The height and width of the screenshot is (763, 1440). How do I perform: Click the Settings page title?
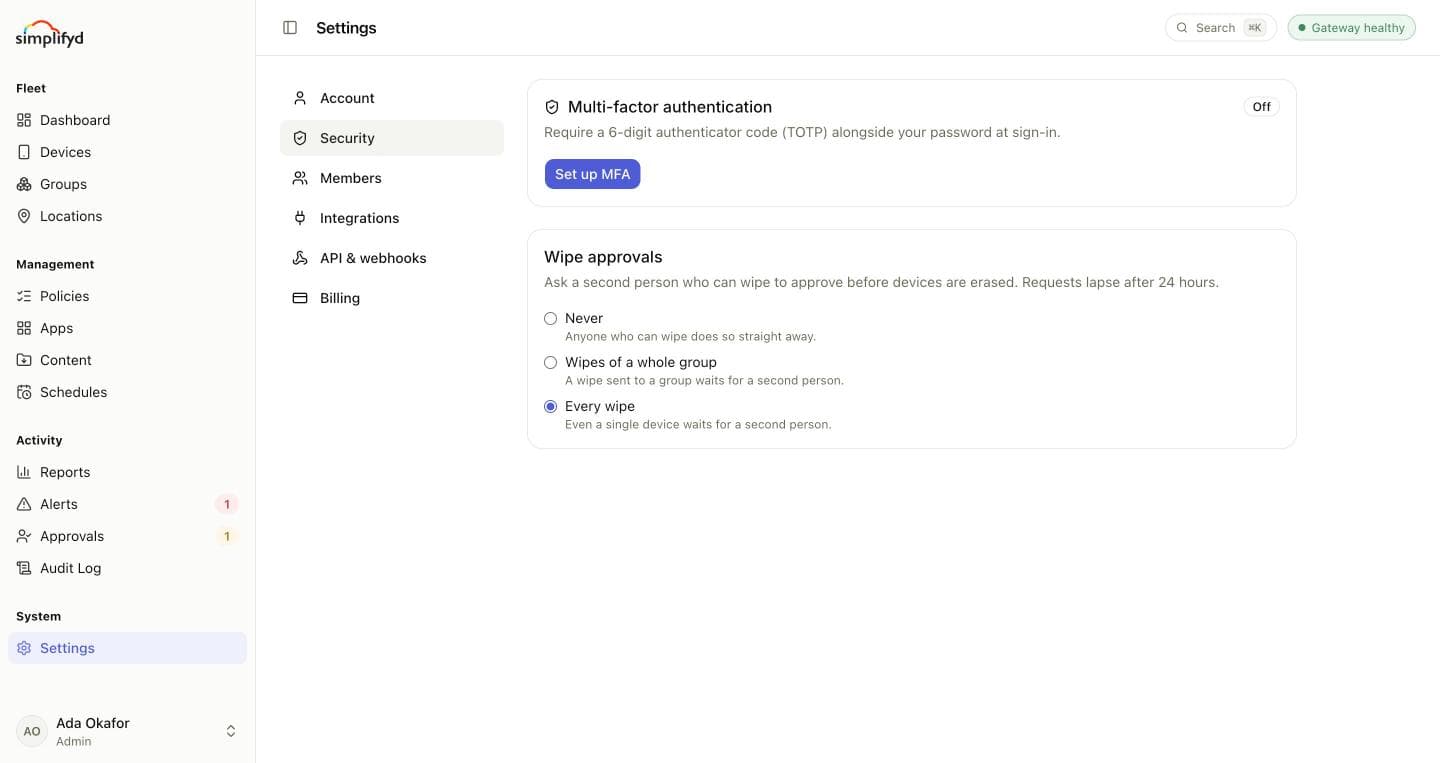346,28
